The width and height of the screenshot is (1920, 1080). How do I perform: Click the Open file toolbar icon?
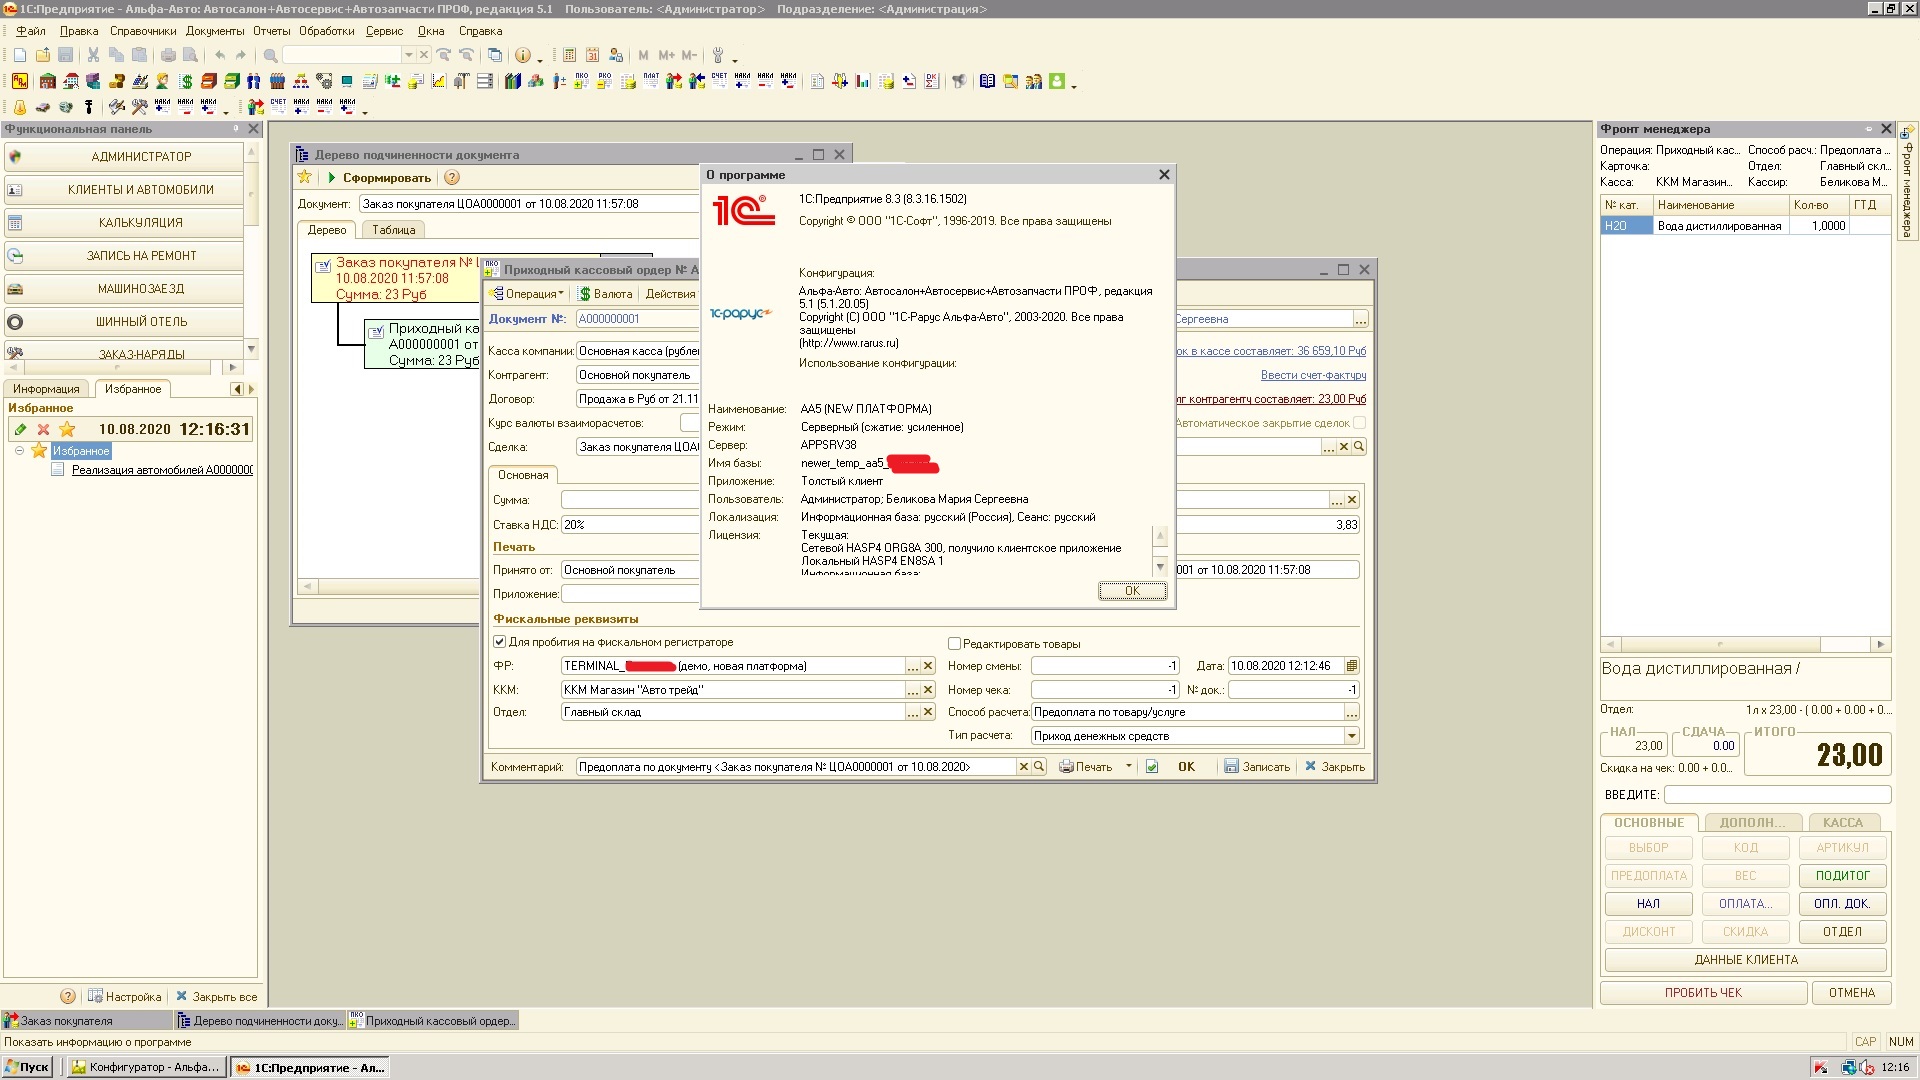(x=43, y=55)
